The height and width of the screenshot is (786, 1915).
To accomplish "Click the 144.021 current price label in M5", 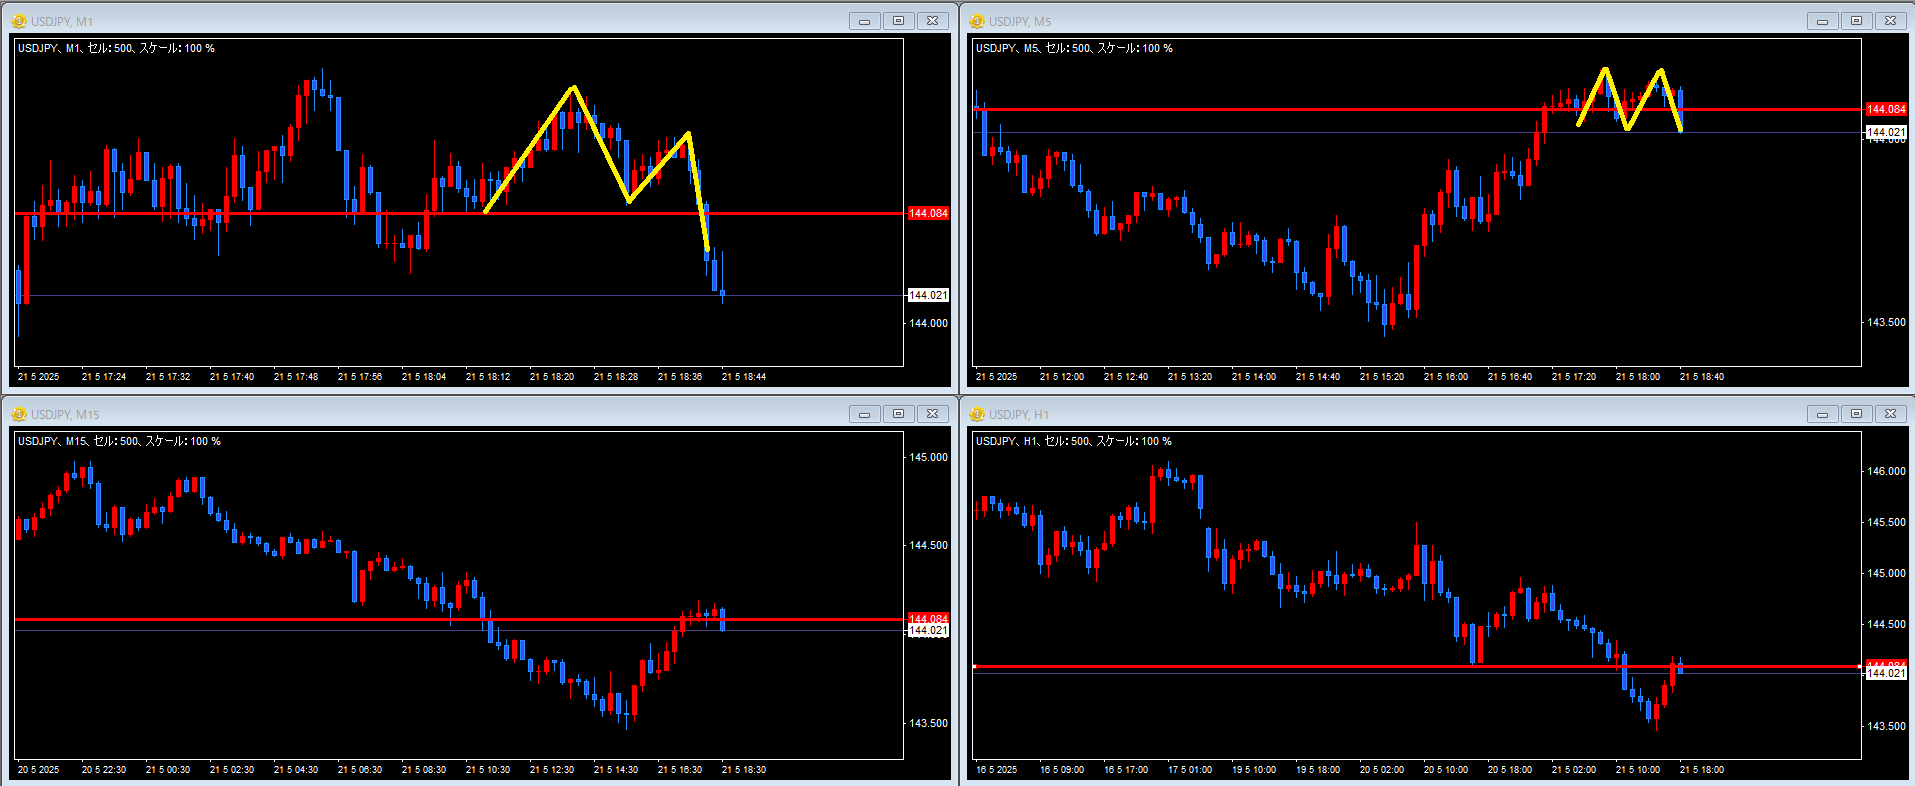I will point(1886,132).
